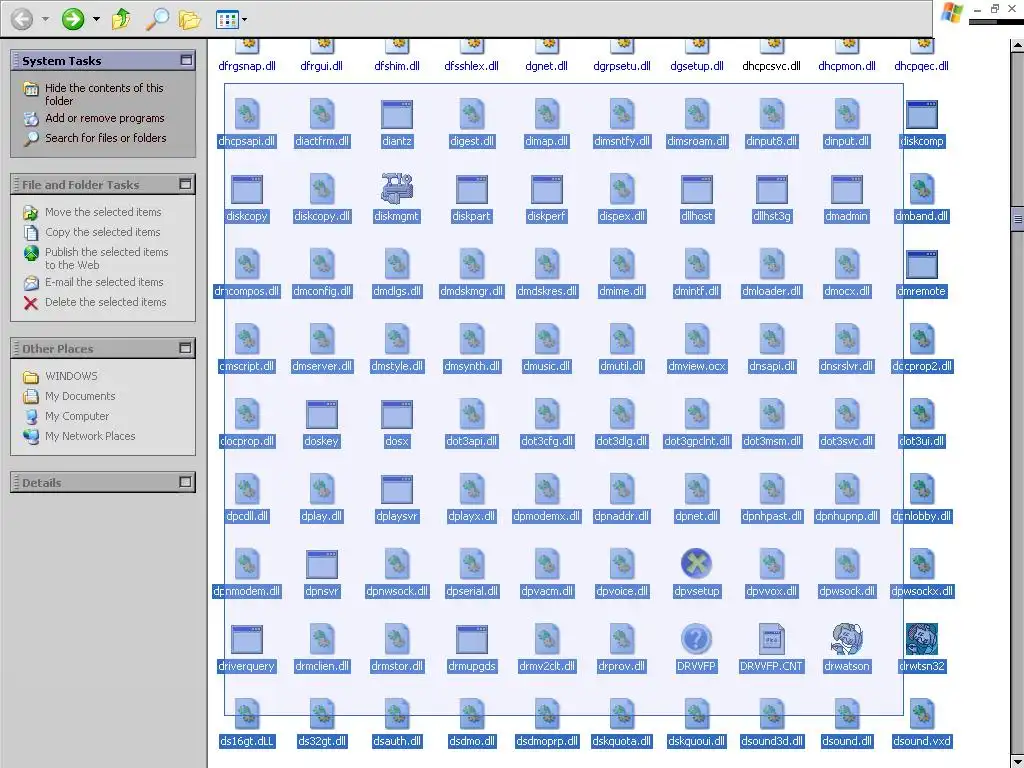Image resolution: width=1024 pixels, height=768 pixels.
Task: Click the Back arrow toolbar button
Action: tap(22, 19)
